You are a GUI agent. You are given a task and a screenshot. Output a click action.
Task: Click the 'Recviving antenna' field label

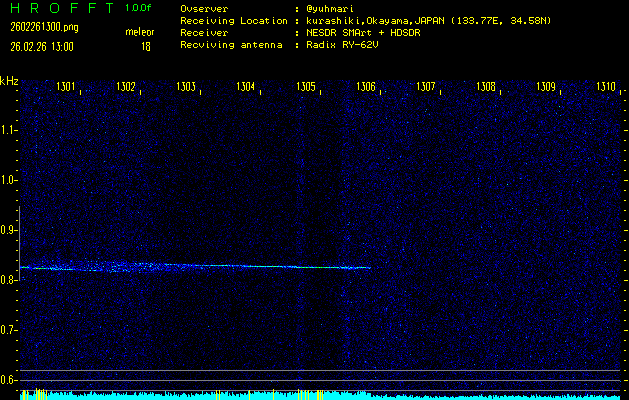click(231, 45)
